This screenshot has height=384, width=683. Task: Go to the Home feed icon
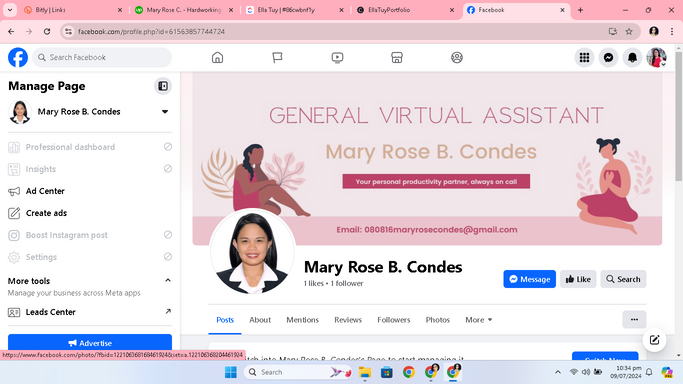(x=217, y=57)
